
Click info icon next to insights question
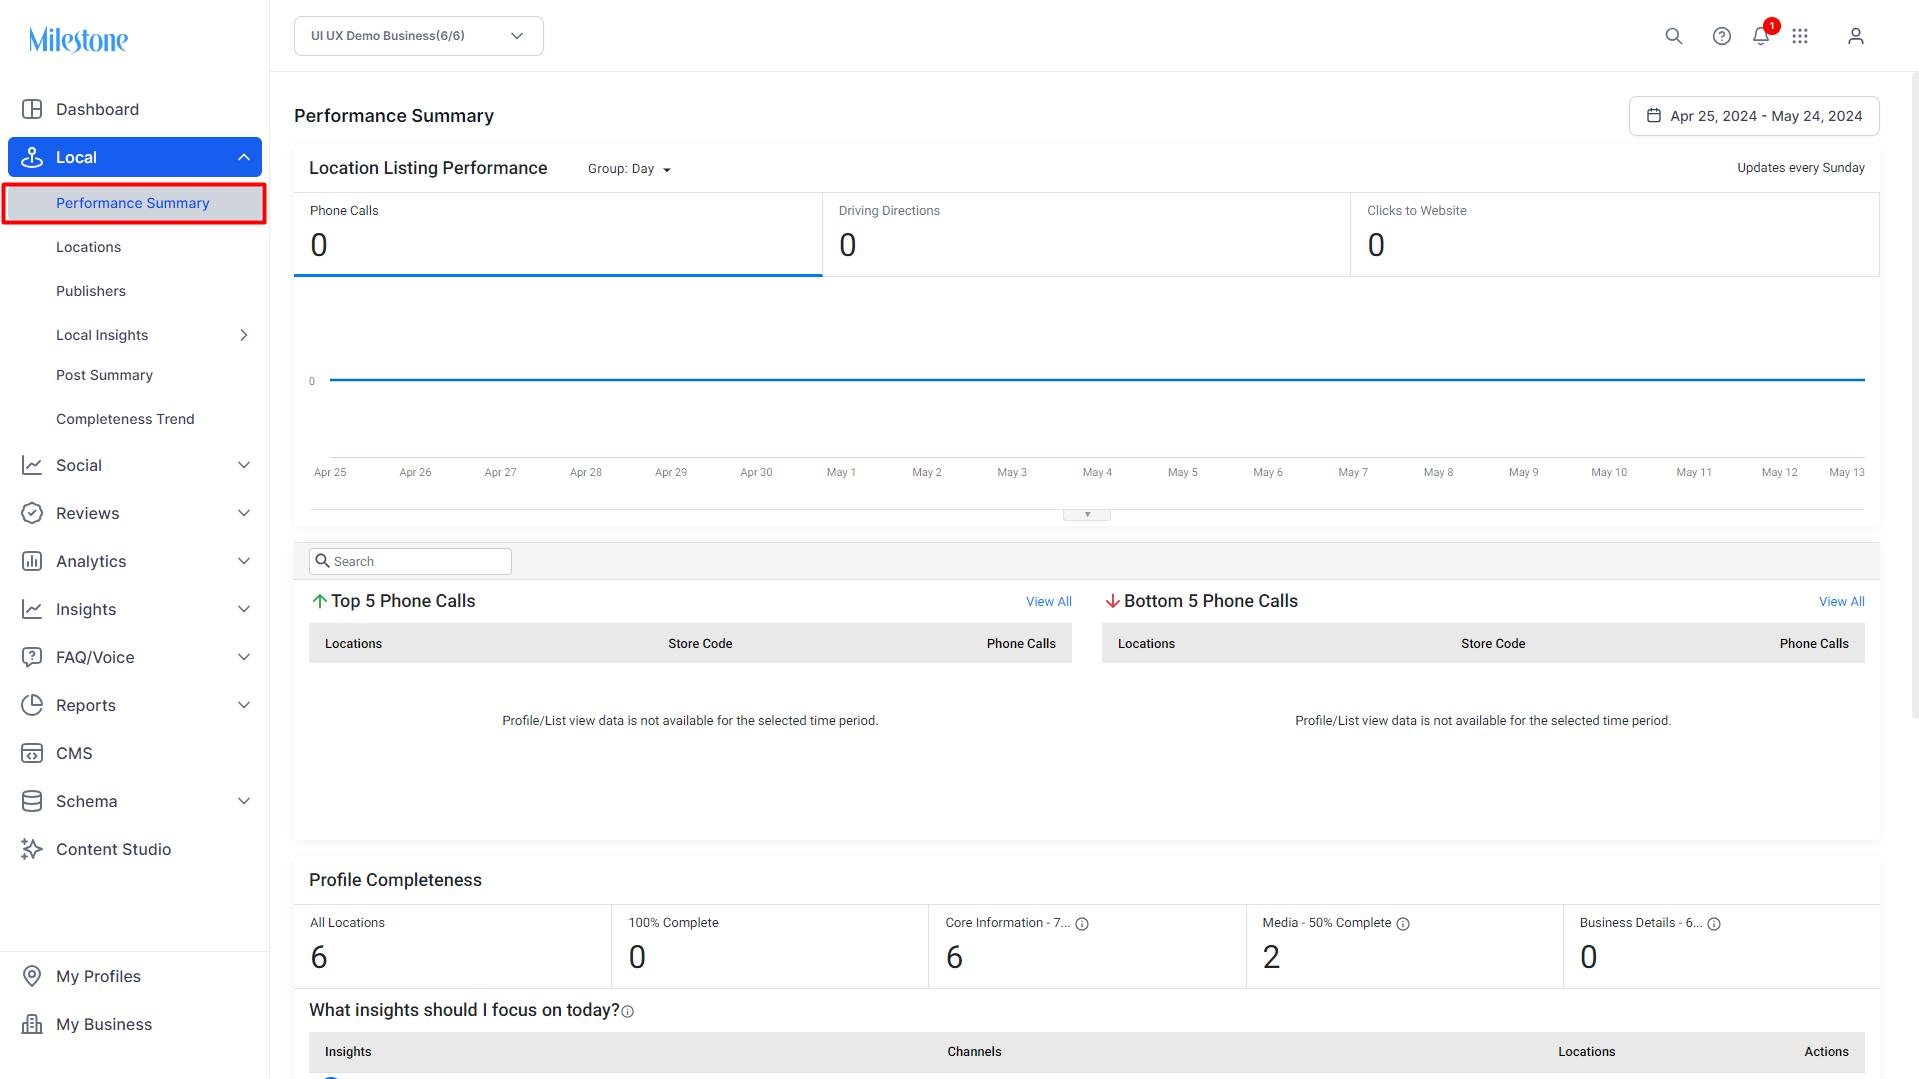628,1012
